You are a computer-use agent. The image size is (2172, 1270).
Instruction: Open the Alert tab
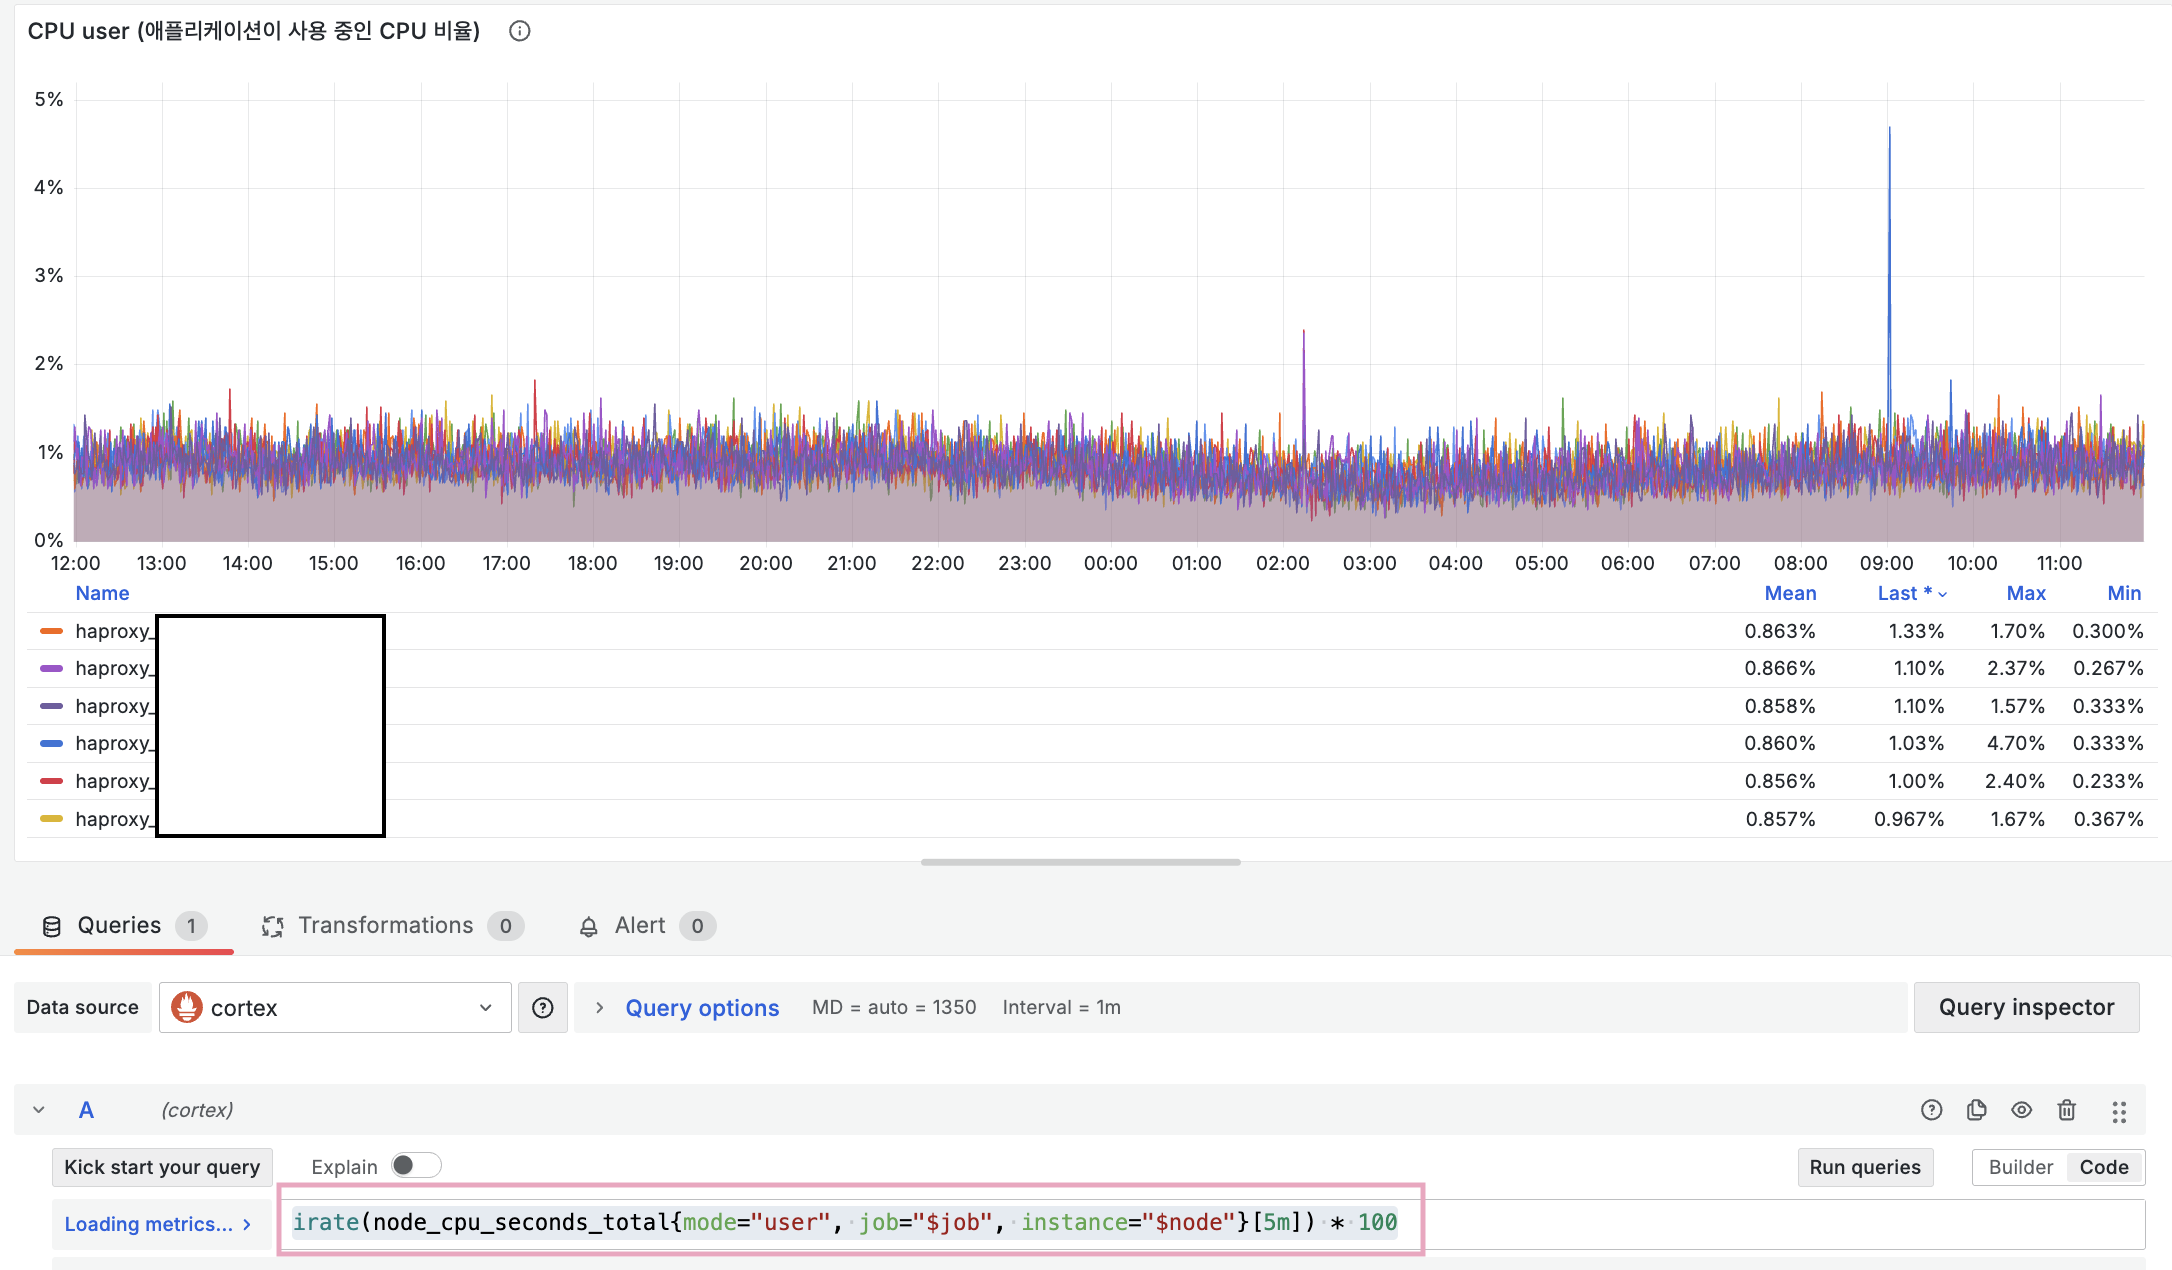(646, 926)
